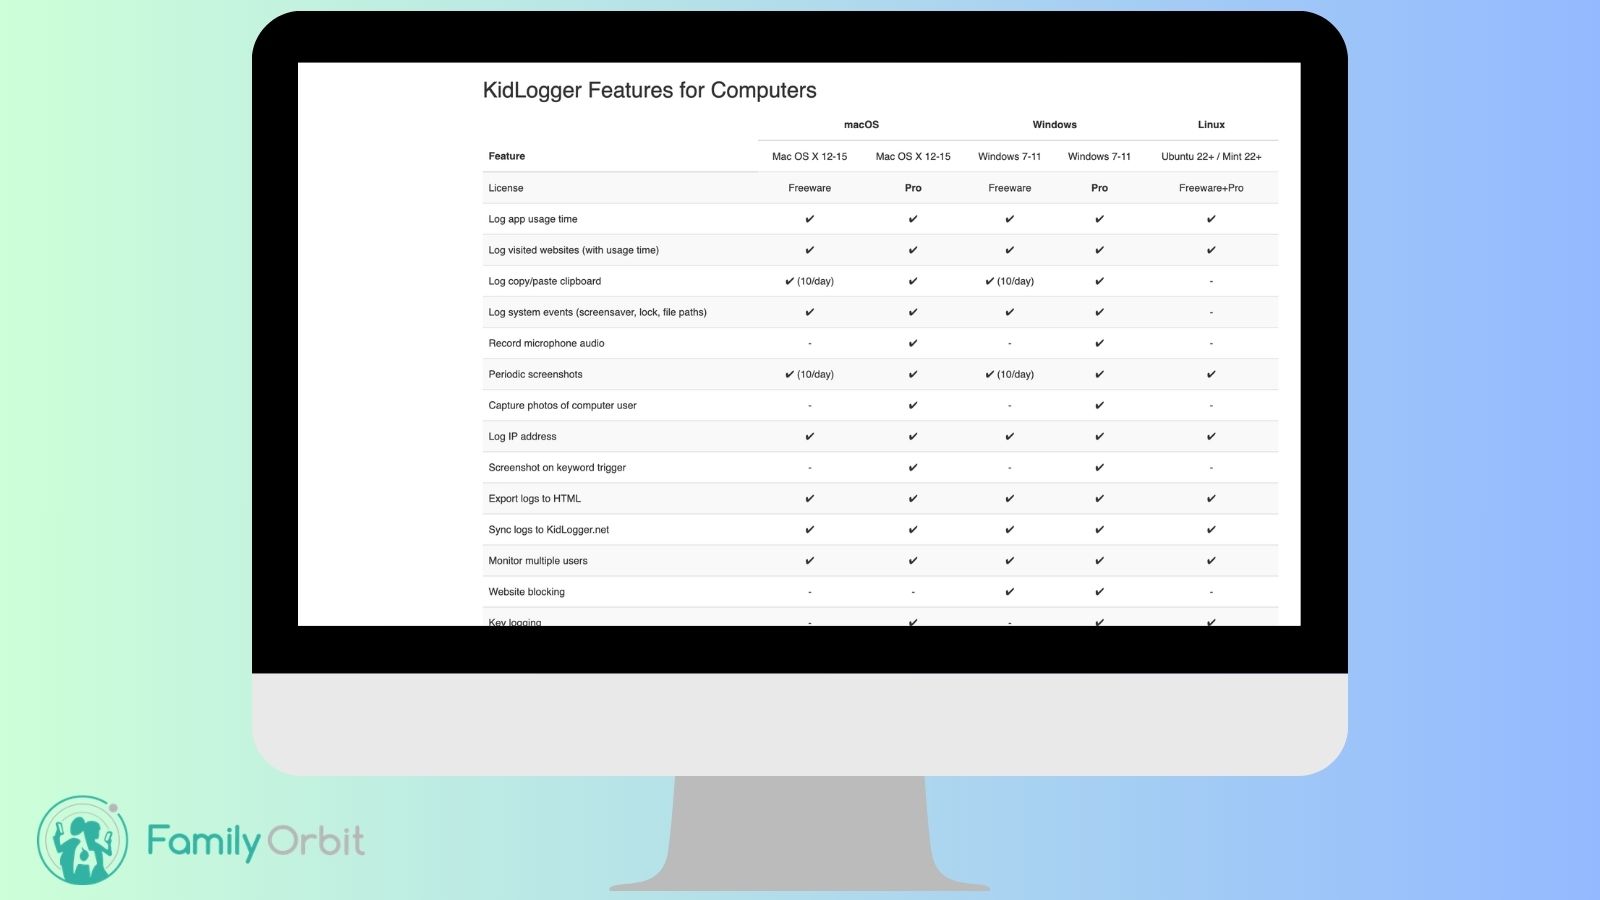Click the "Periodic screenshots" row label
The width and height of the screenshot is (1600, 900).
(535, 374)
